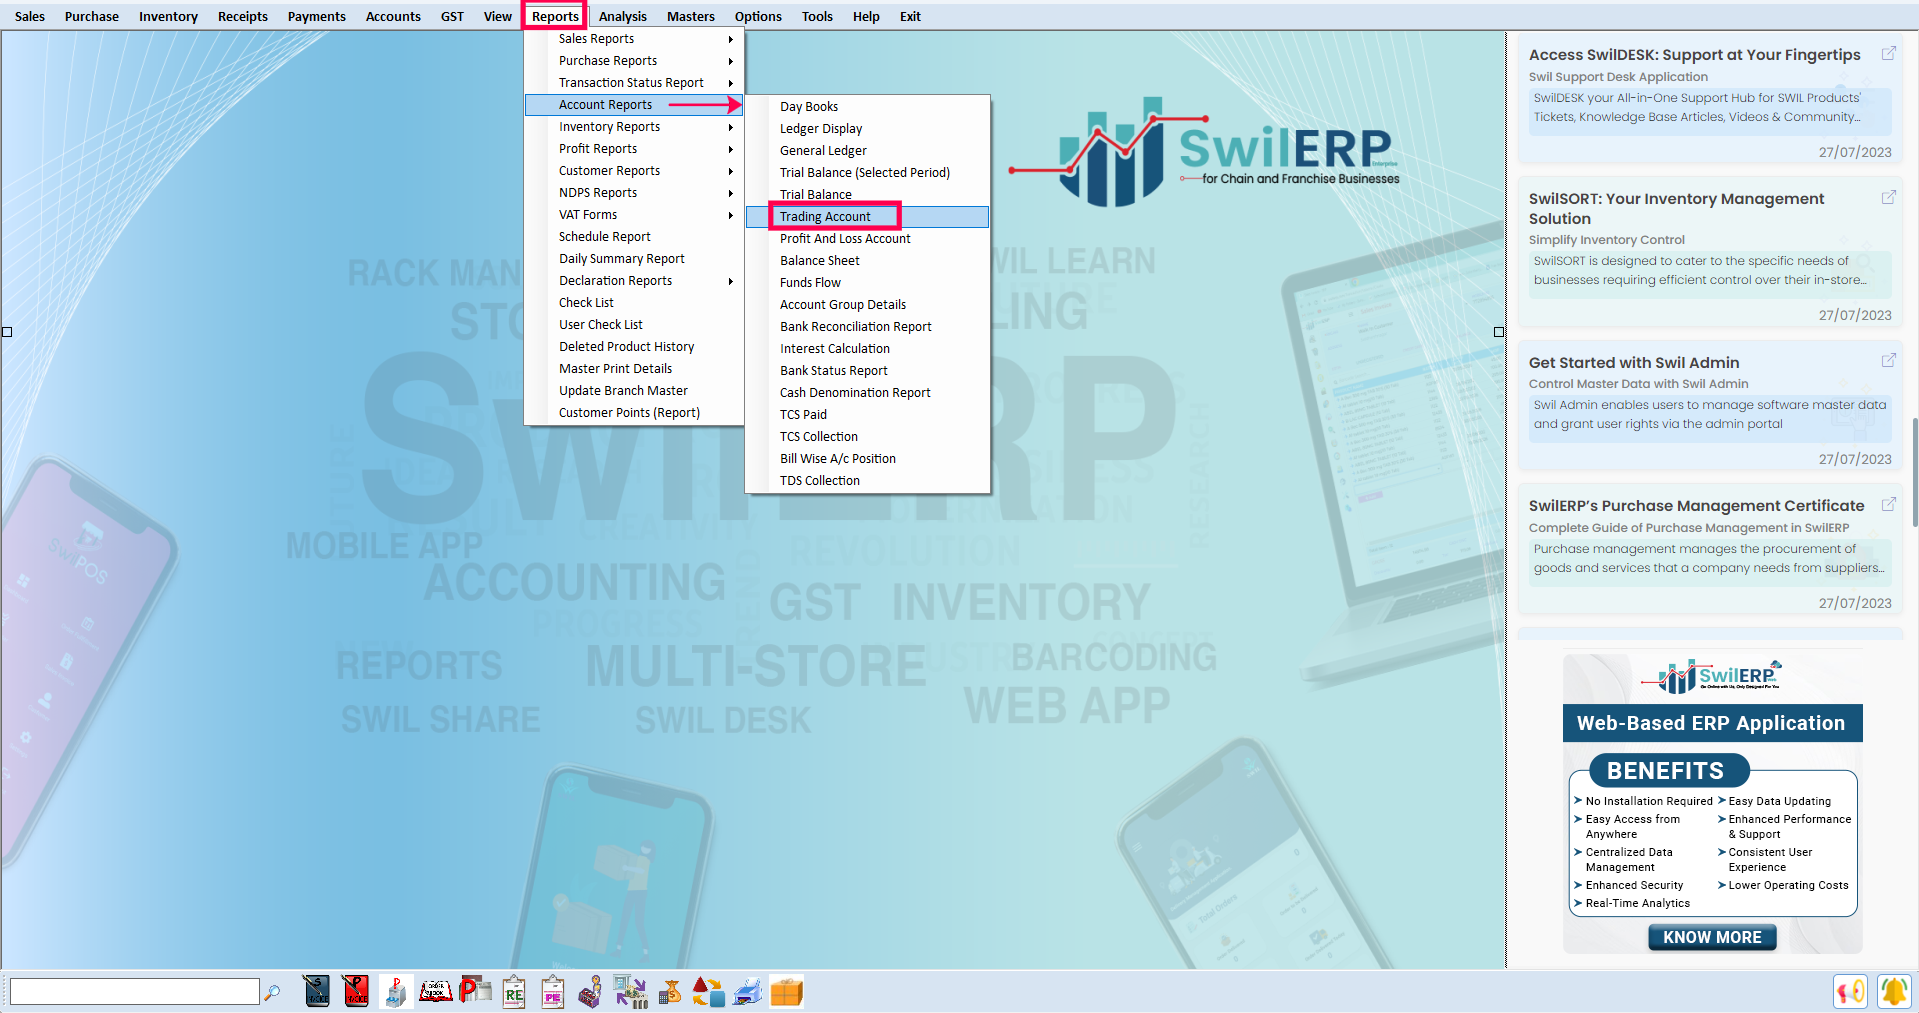Select Update Branch Master
The height and width of the screenshot is (1013, 1919).
(634, 390)
